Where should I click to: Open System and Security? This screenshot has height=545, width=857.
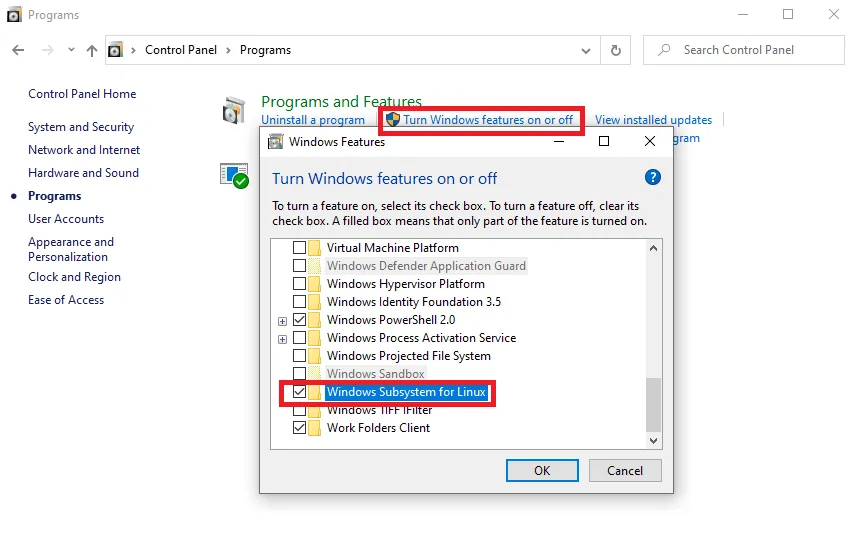pyautogui.click(x=81, y=127)
